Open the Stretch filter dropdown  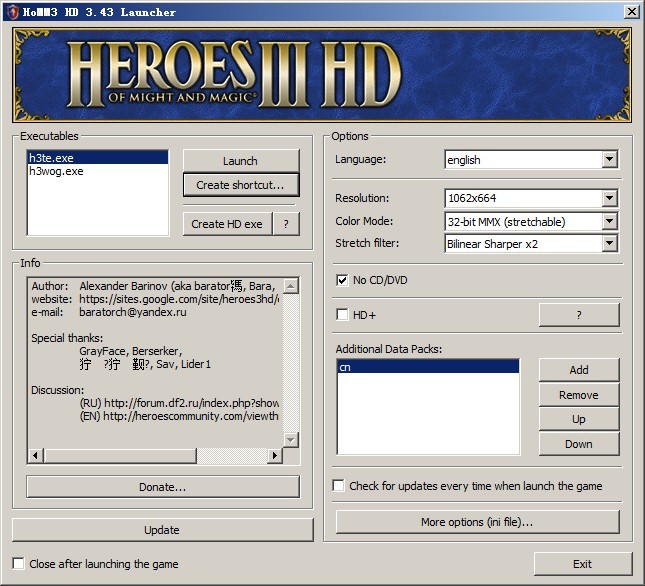coord(609,243)
